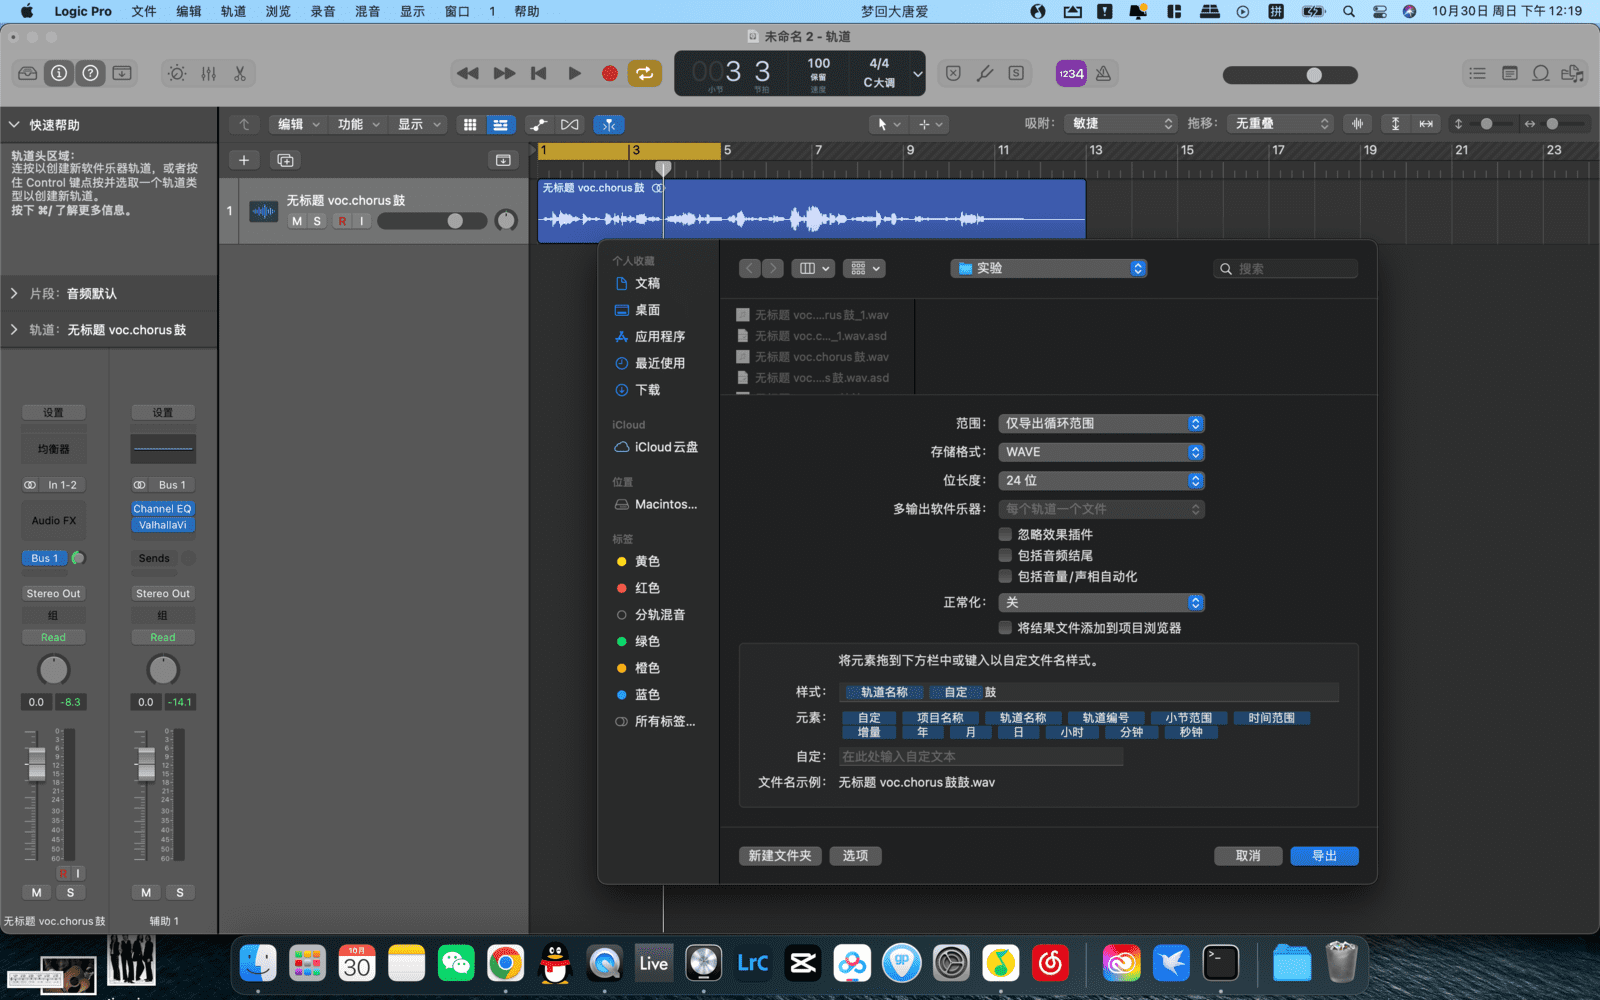
Task: Start playback with the Play button
Action: (574, 73)
